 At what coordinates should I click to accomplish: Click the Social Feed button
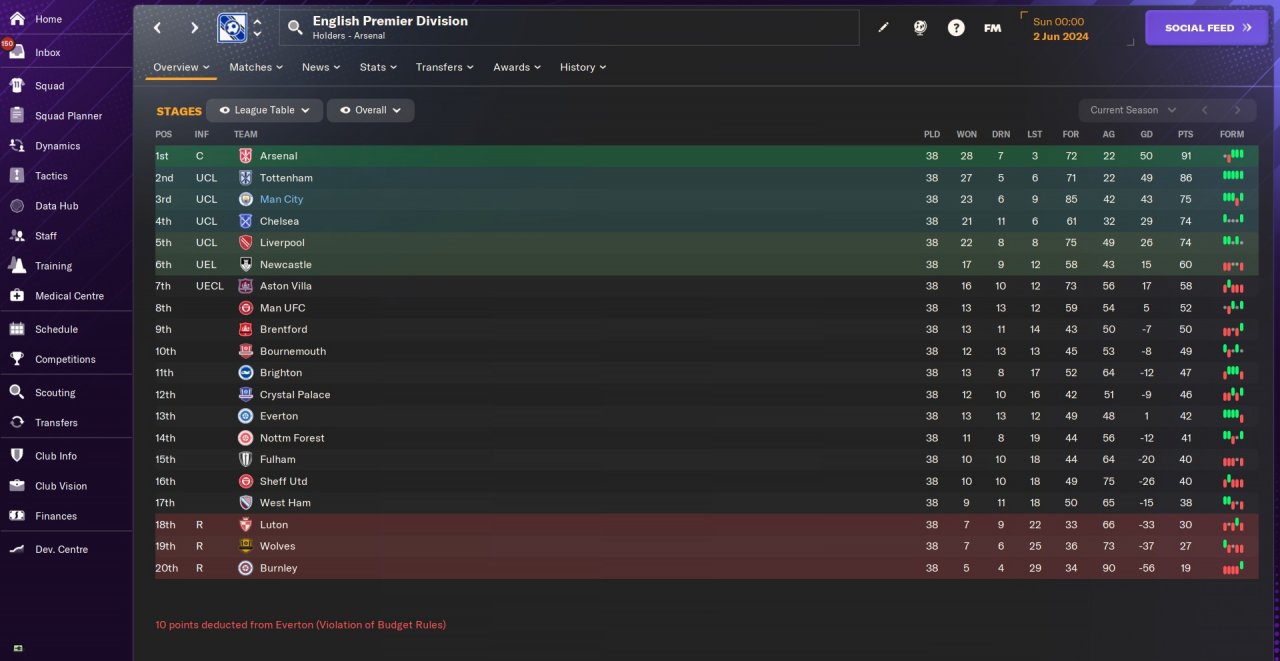click(1206, 28)
